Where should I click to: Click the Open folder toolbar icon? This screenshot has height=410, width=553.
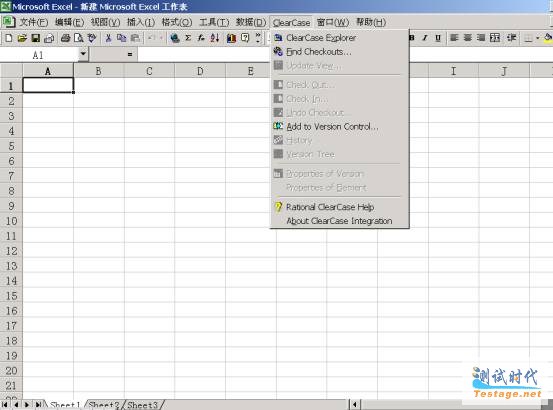(22, 38)
